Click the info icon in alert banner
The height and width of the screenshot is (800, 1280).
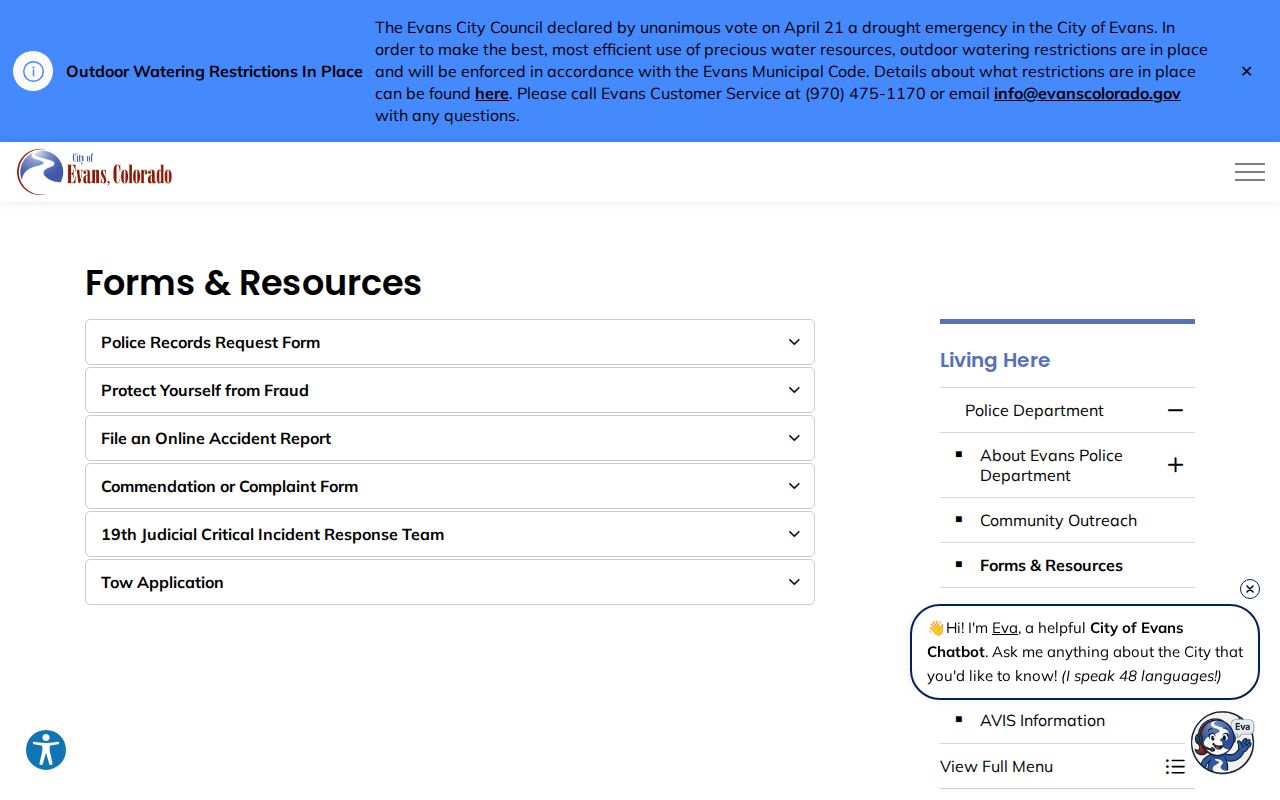33,71
